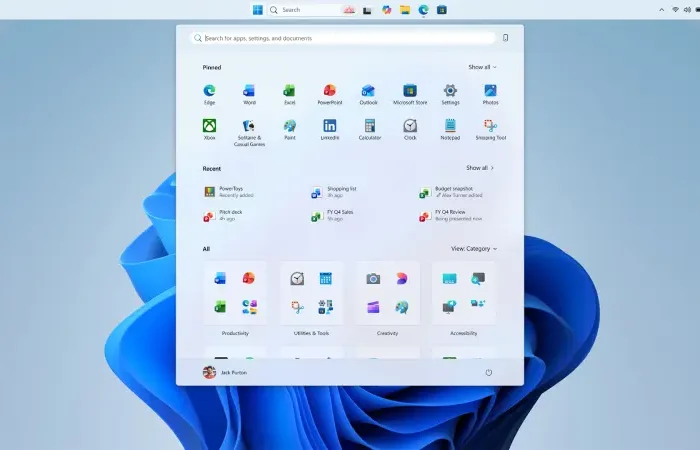Open Notepad from Pinned

tap(450, 129)
